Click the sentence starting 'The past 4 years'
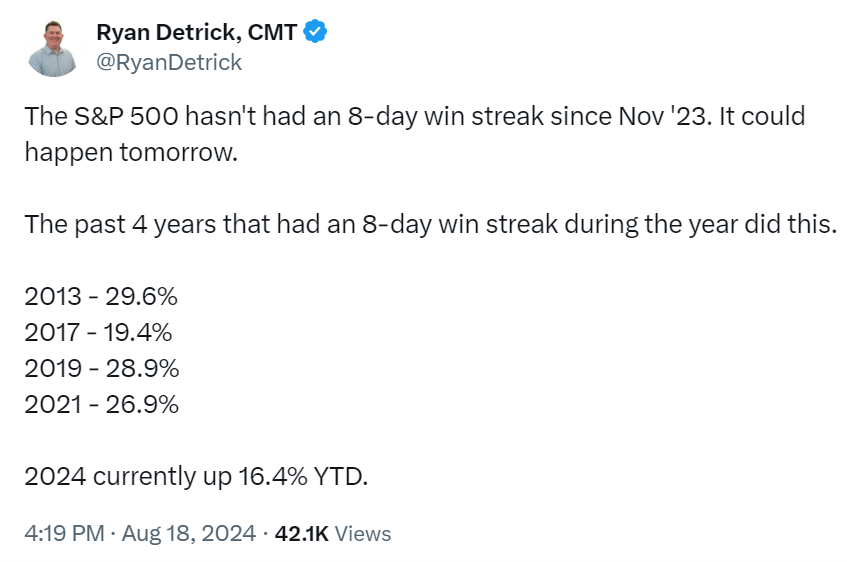 [x=430, y=225]
